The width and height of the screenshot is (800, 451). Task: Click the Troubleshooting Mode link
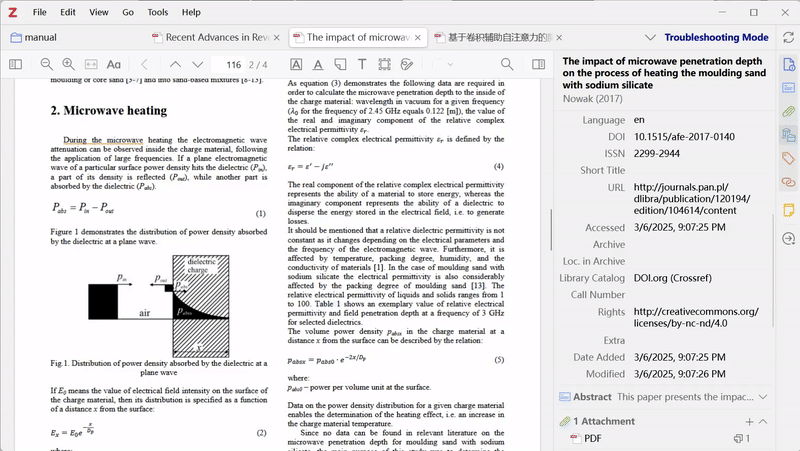click(x=716, y=37)
